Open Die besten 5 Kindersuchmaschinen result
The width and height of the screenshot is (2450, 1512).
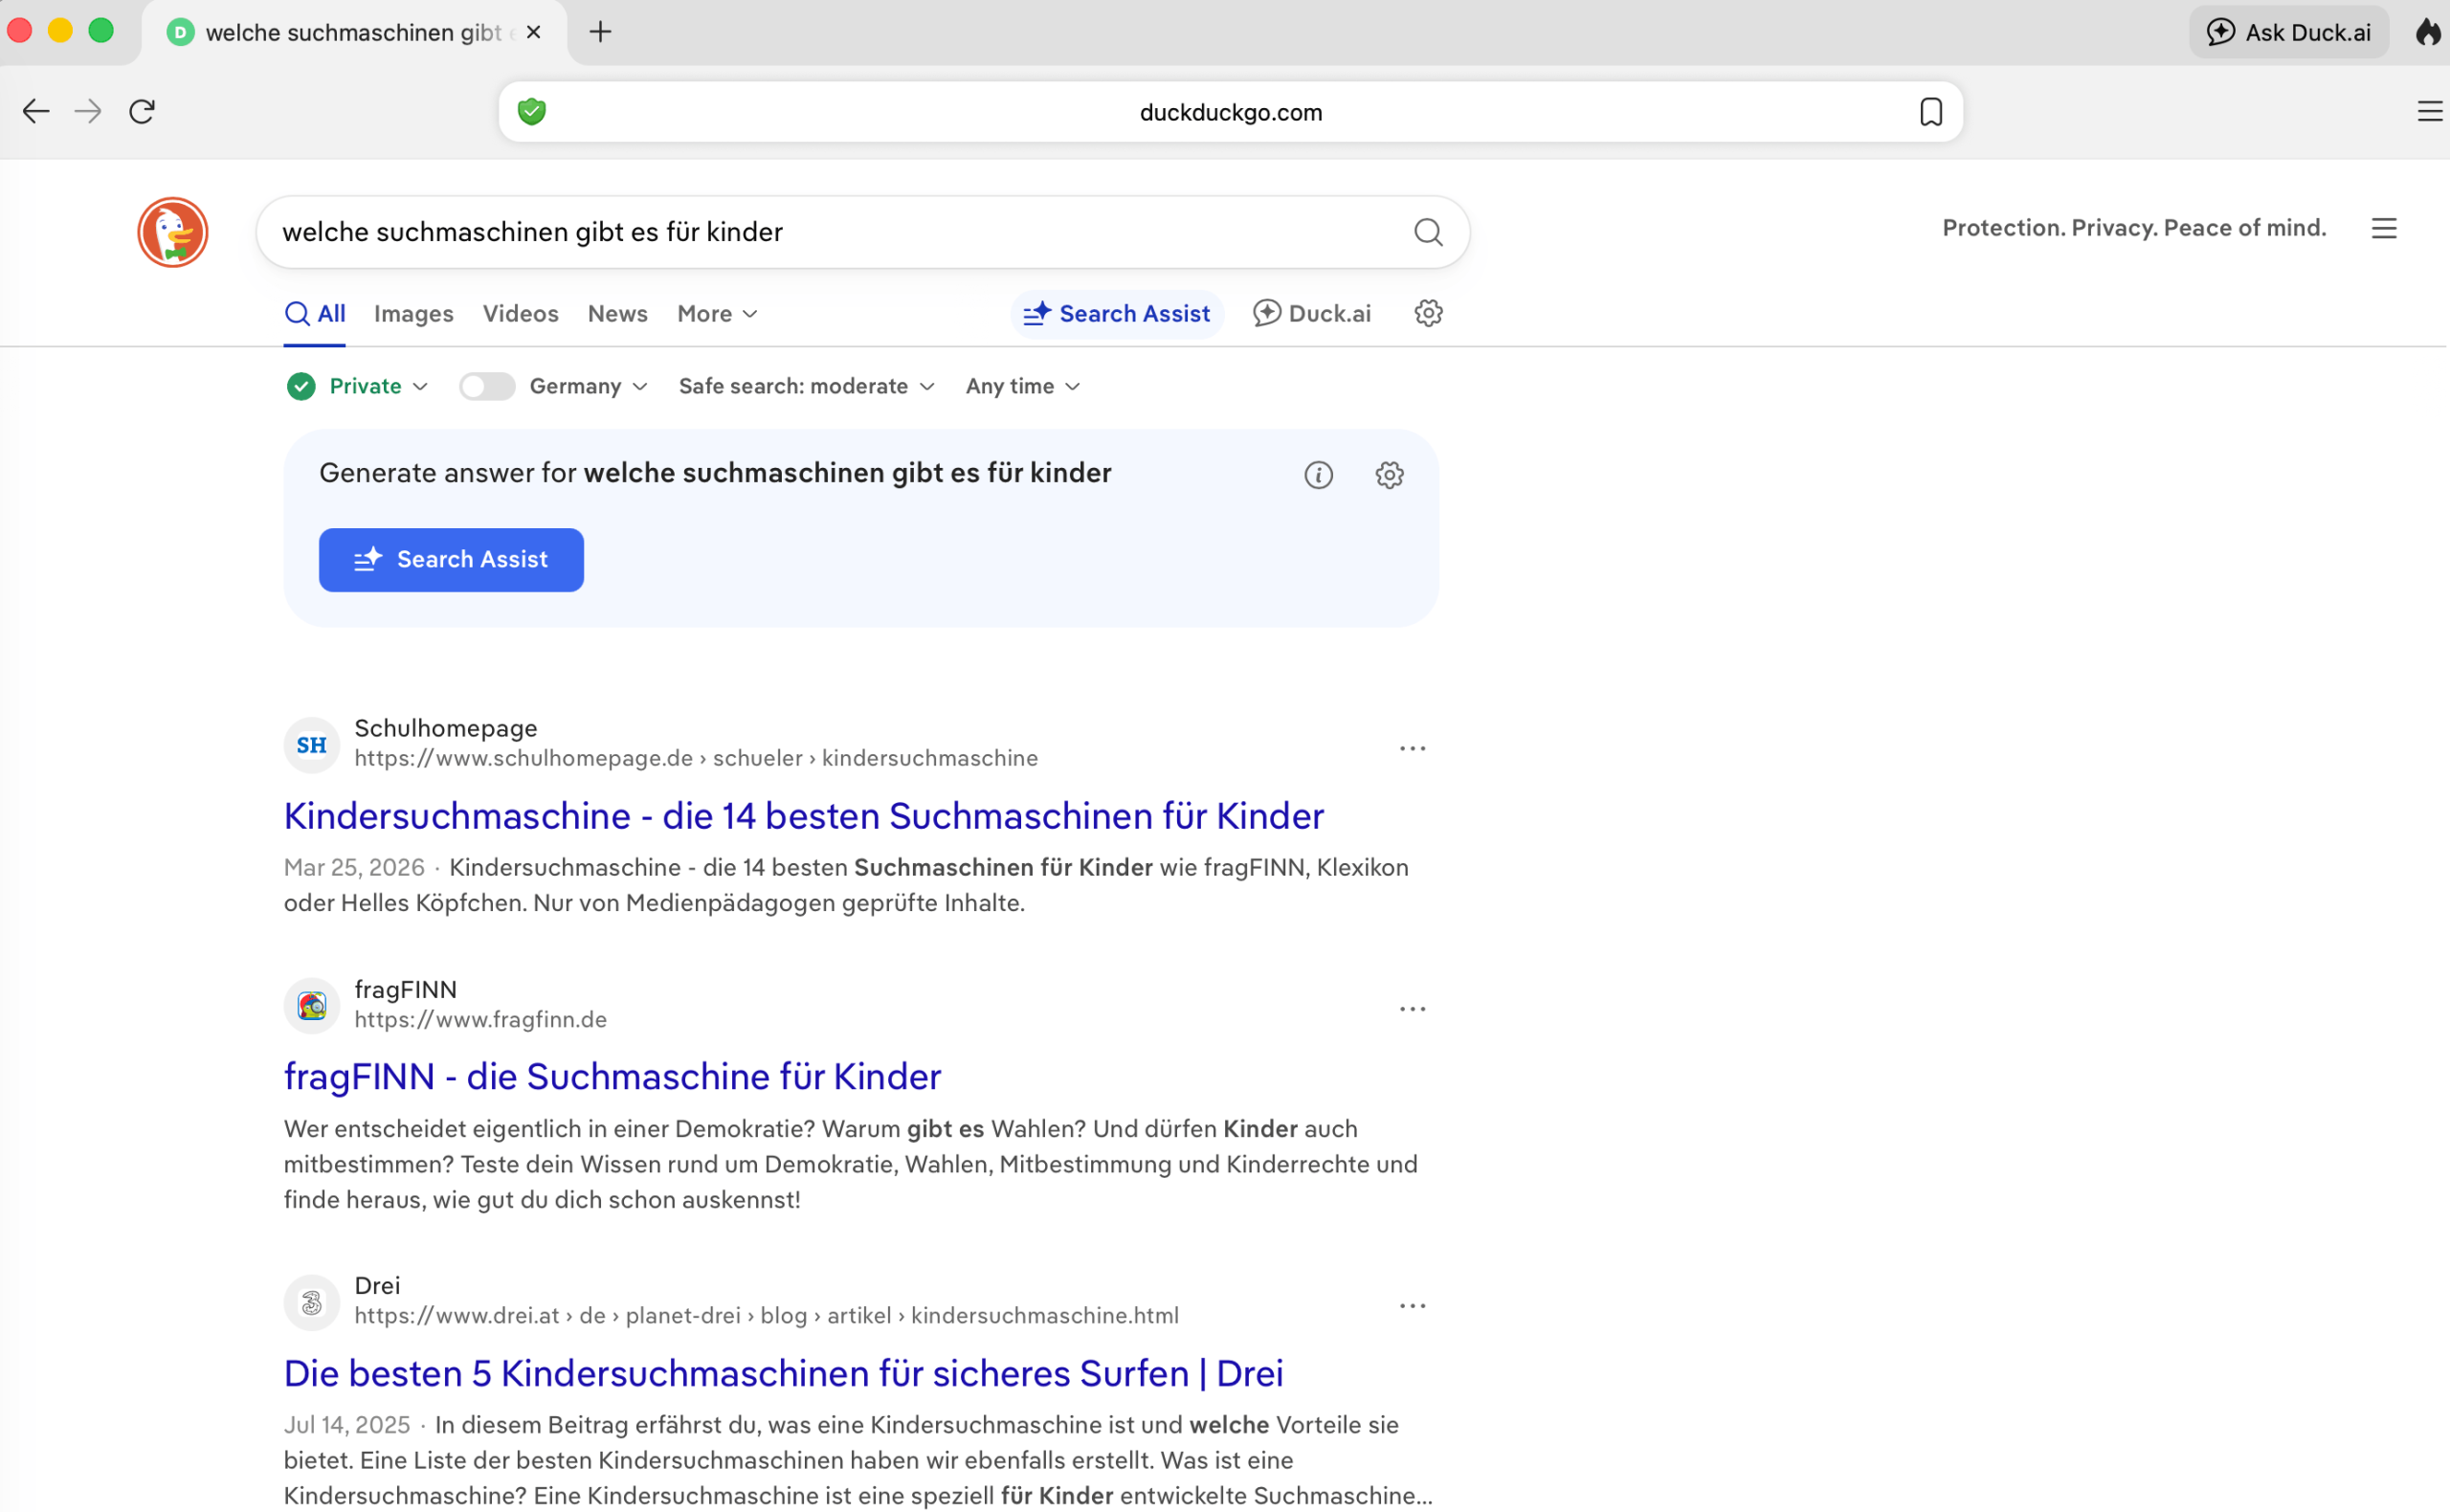(784, 1374)
